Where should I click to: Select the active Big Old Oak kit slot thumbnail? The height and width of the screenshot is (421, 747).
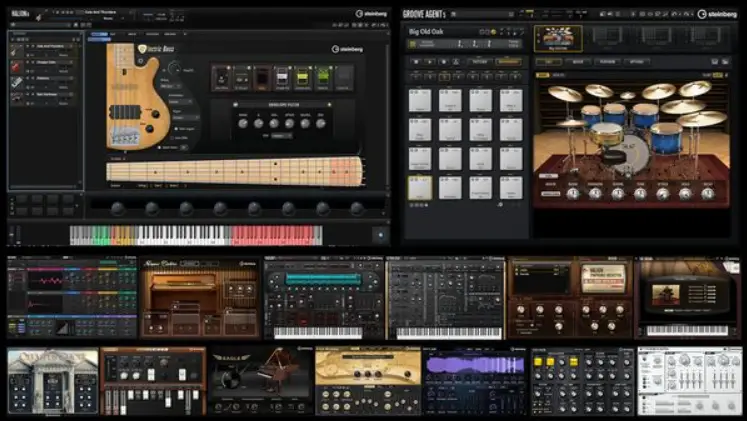point(558,39)
